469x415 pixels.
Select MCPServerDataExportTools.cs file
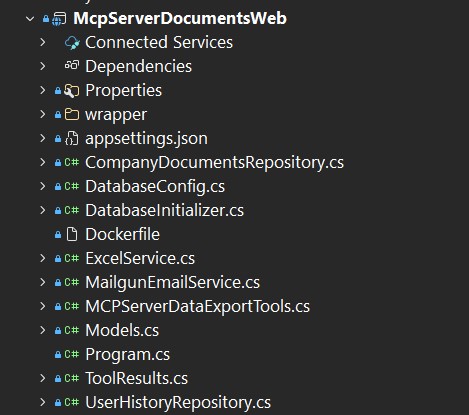(x=197, y=306)
